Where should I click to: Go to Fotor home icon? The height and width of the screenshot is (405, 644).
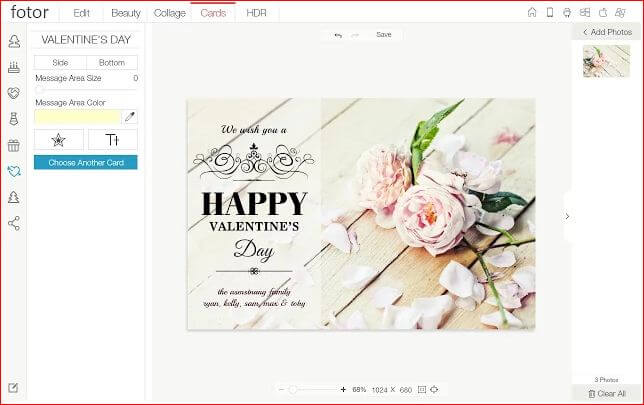(x=532, y=12)
